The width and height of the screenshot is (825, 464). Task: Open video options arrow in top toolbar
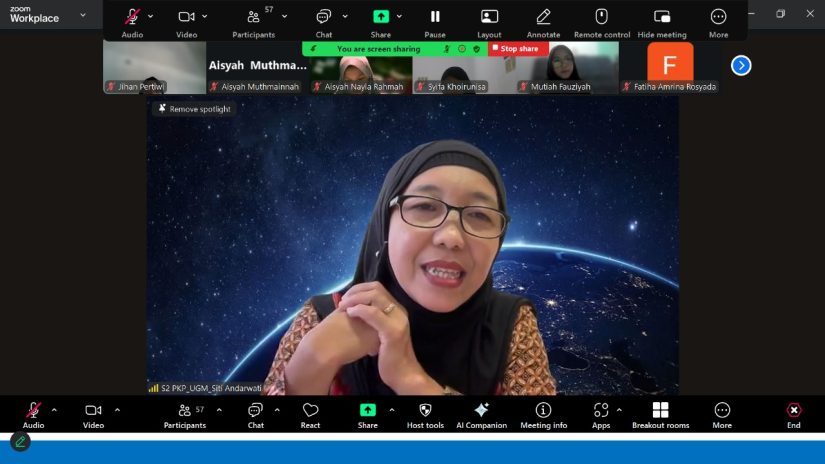click(x=205, y=17)
